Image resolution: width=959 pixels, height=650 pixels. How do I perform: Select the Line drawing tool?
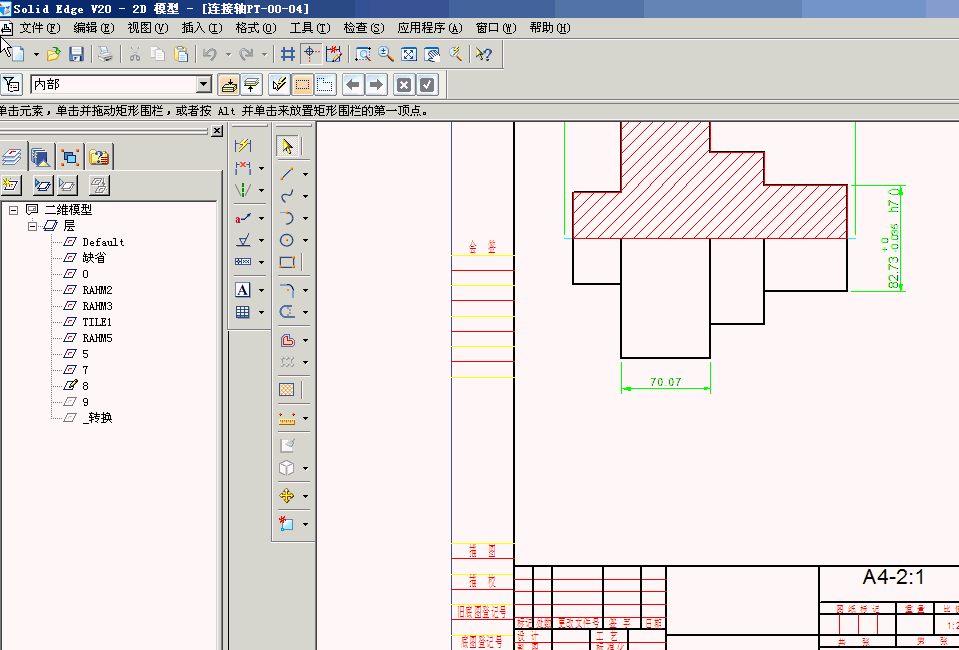287,174
